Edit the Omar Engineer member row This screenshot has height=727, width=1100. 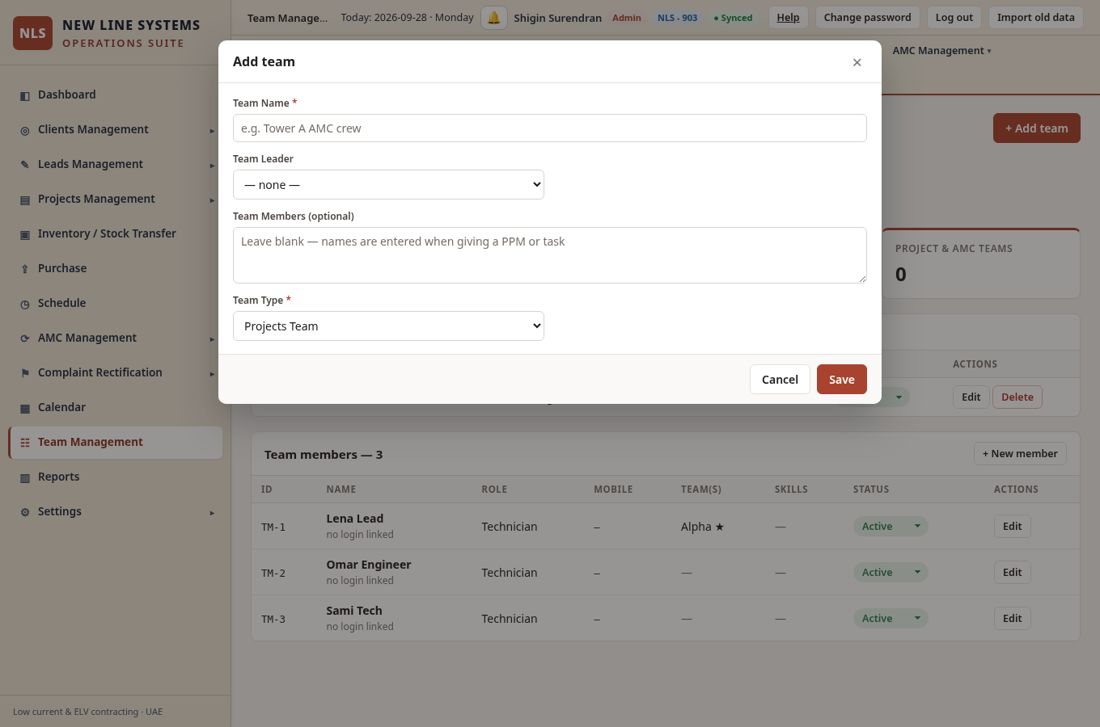(1012, 573)
